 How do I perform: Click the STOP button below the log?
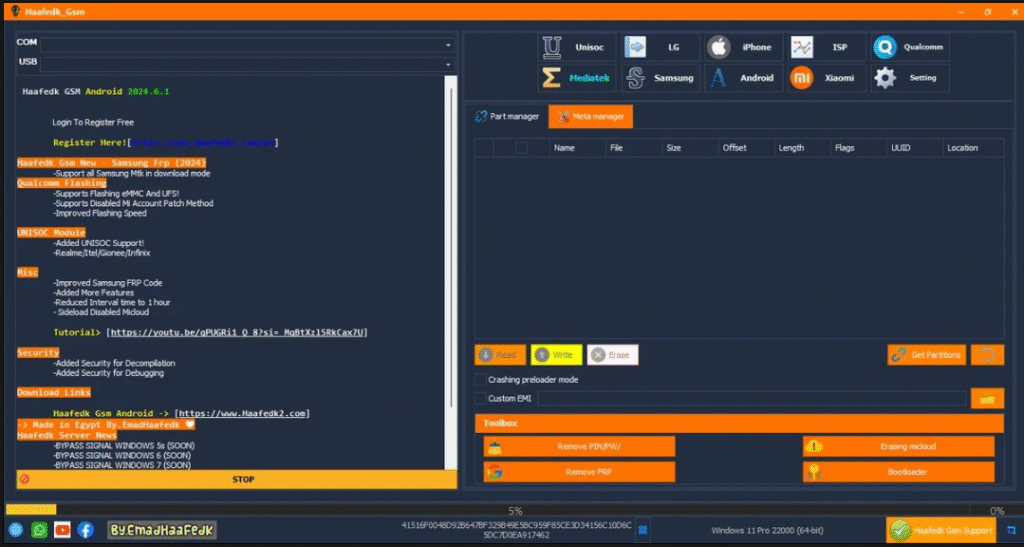236,479
